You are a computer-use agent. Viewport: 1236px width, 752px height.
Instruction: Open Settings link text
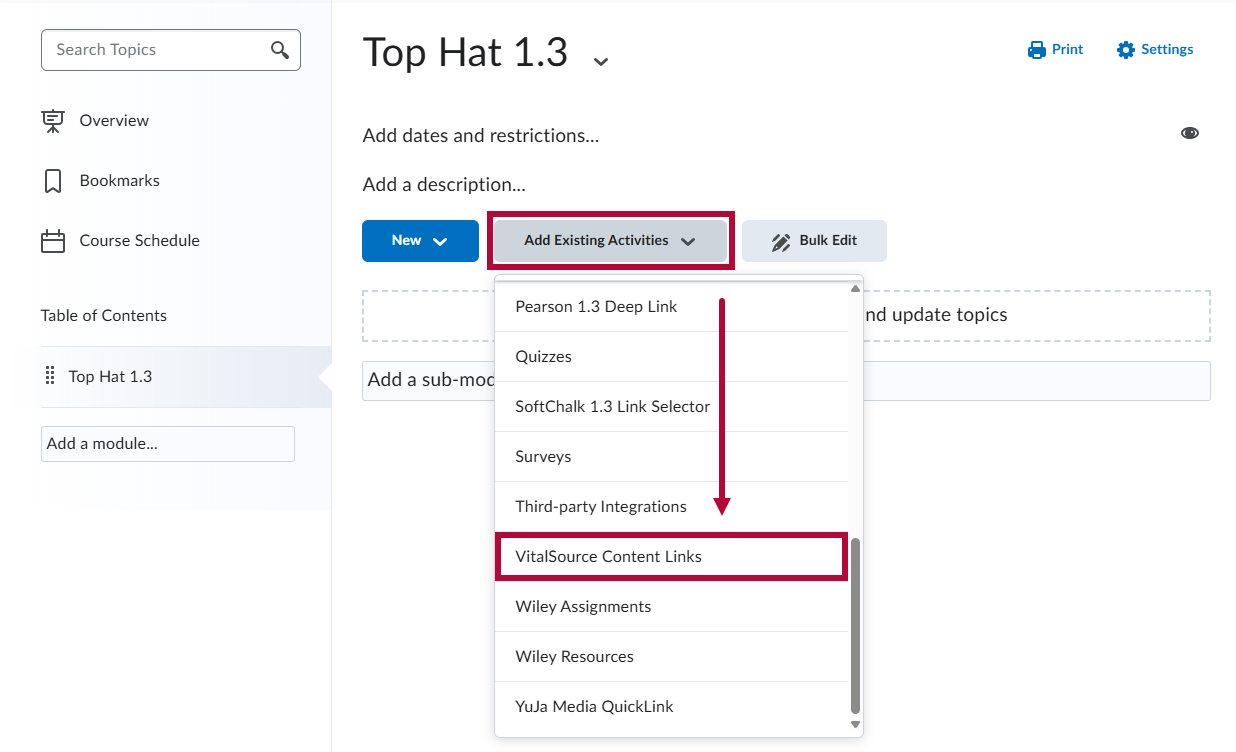pyautogui.click(x=1167, y=50)
